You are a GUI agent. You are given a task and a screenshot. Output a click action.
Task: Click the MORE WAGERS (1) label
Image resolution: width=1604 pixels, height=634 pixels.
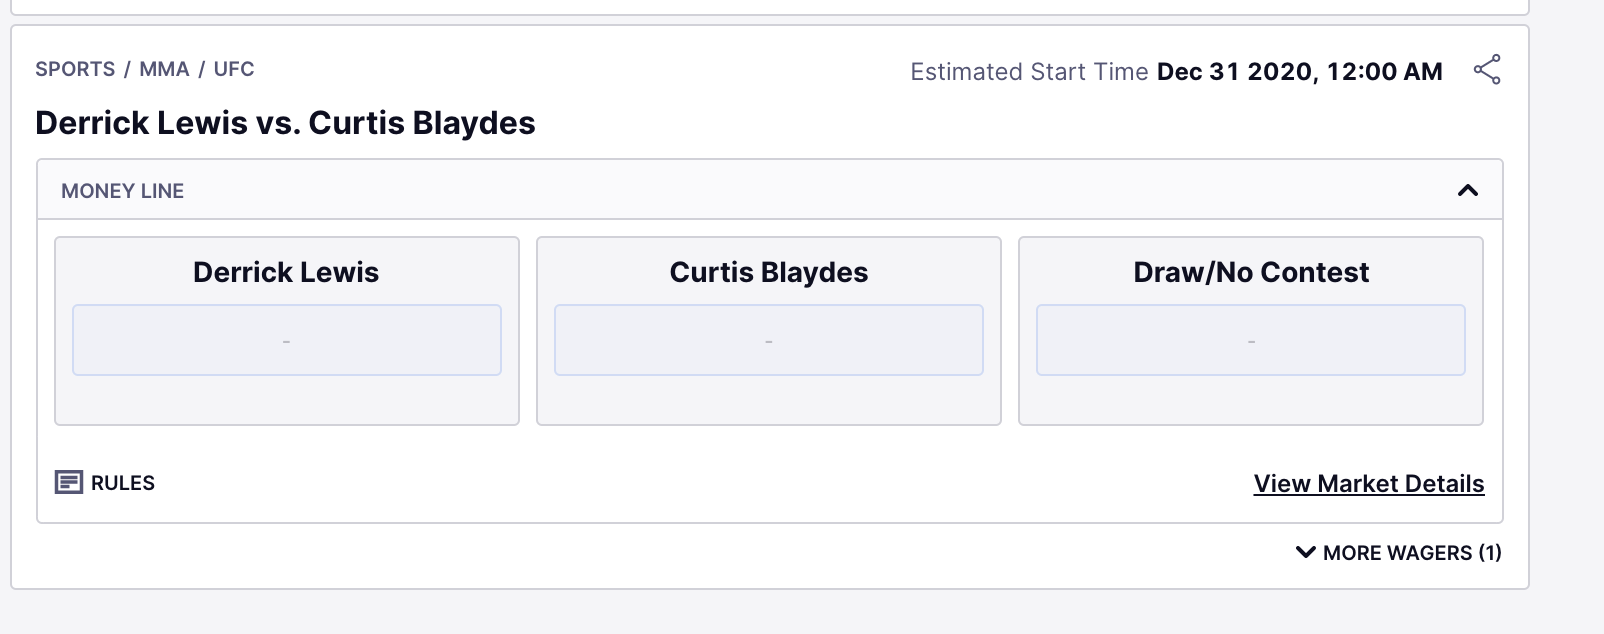tap(1411, 553)
